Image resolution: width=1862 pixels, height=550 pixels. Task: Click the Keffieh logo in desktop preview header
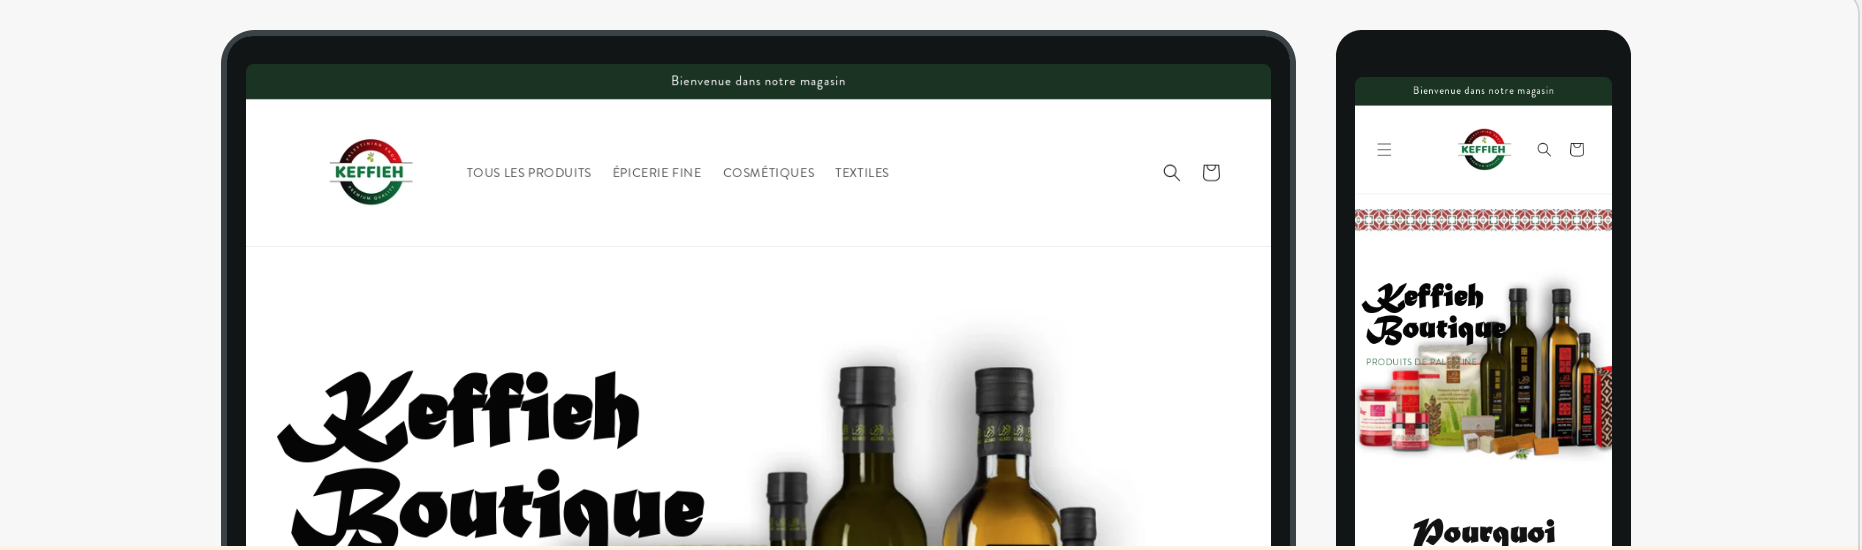click(x=371, y=172)
